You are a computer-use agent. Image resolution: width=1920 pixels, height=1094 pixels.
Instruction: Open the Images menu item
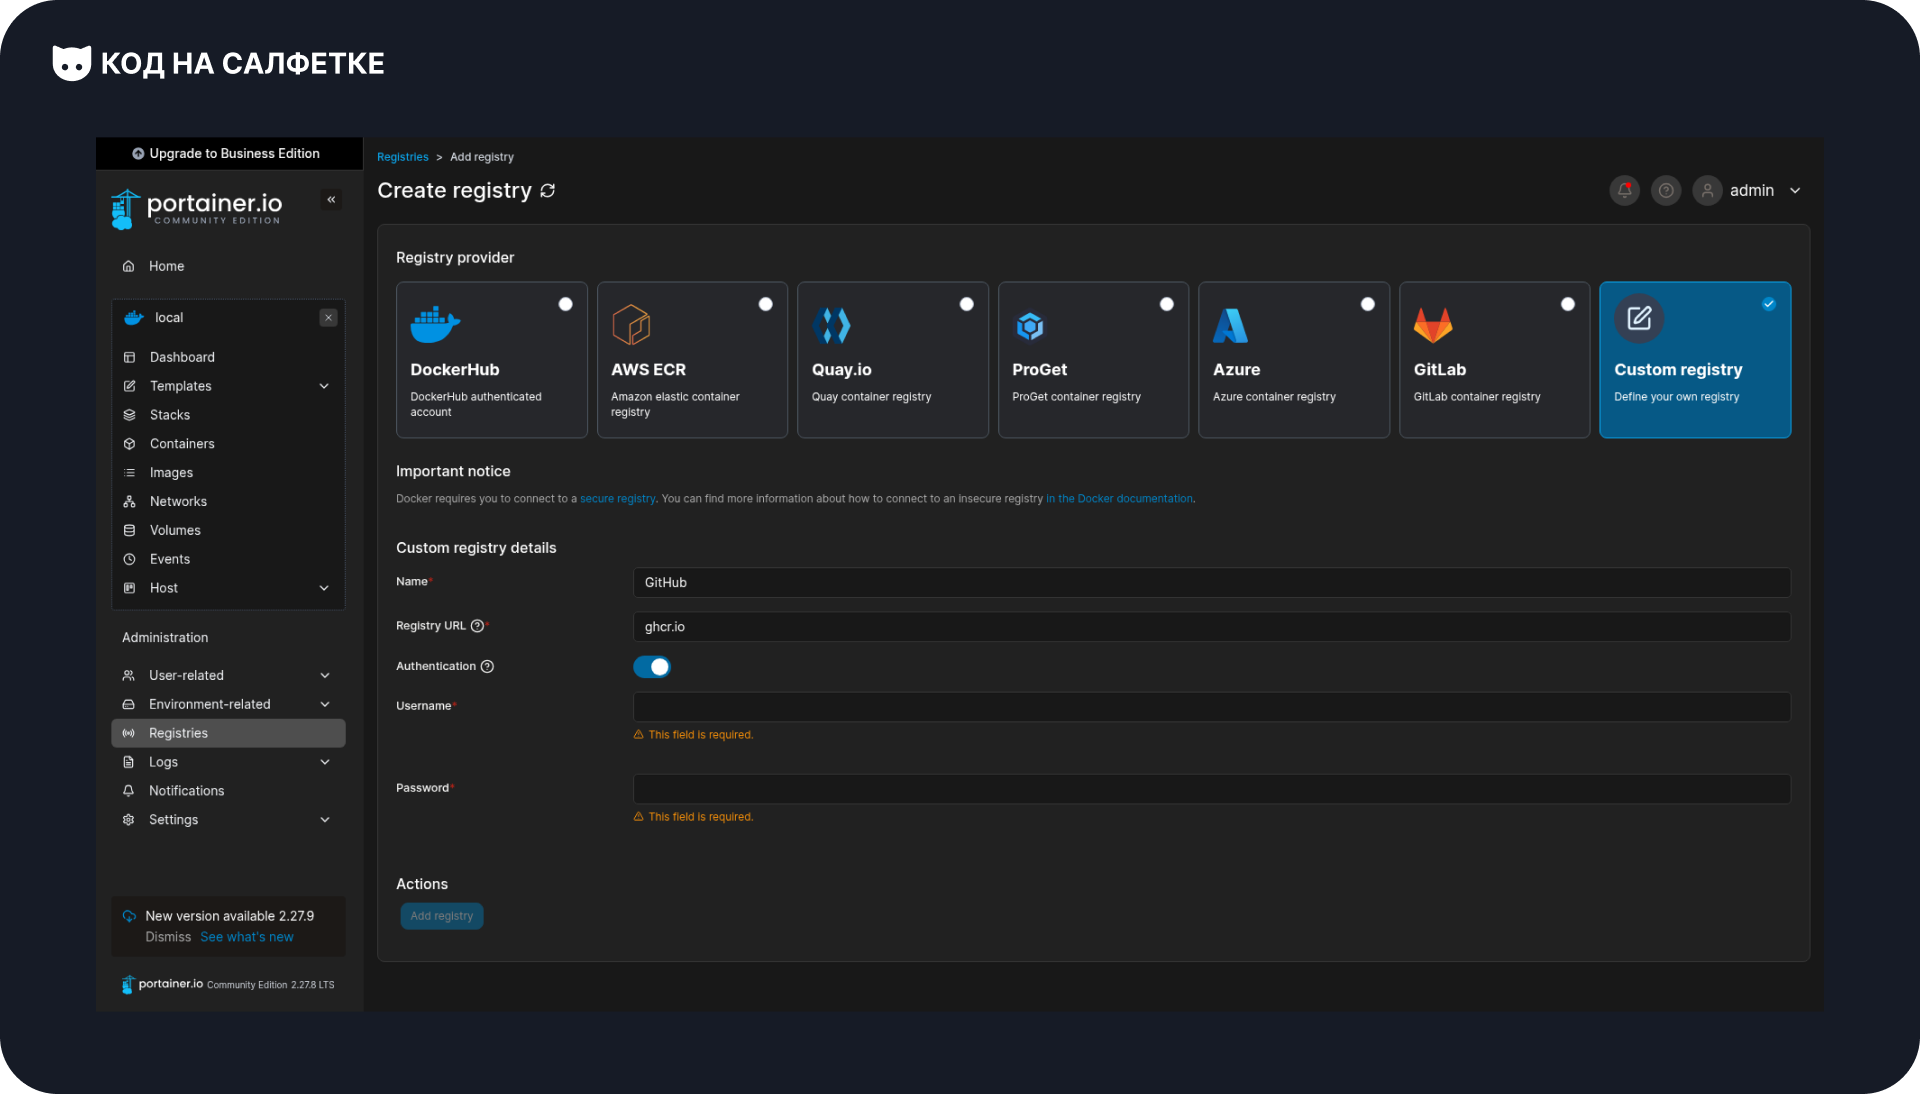click(228, 473)
